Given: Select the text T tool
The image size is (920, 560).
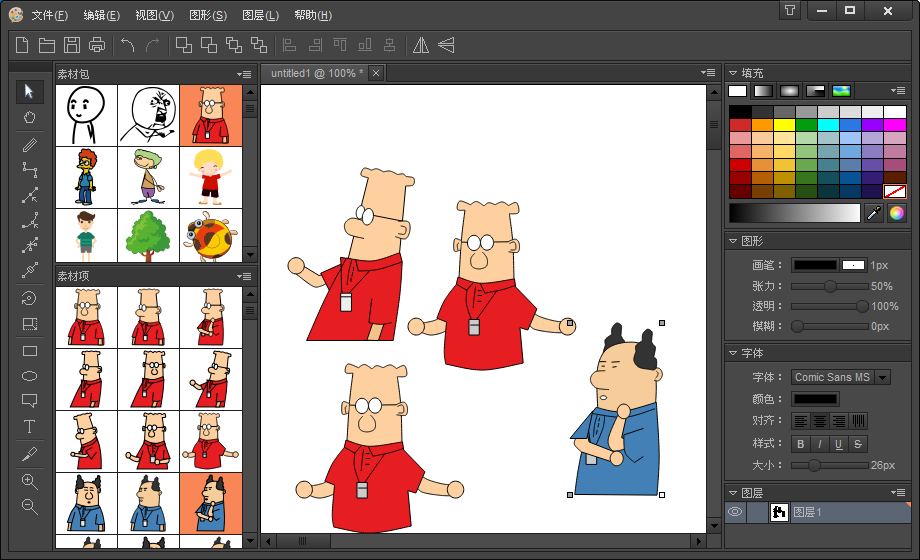Looking at the screenshot, I should [x=29, y=427].
